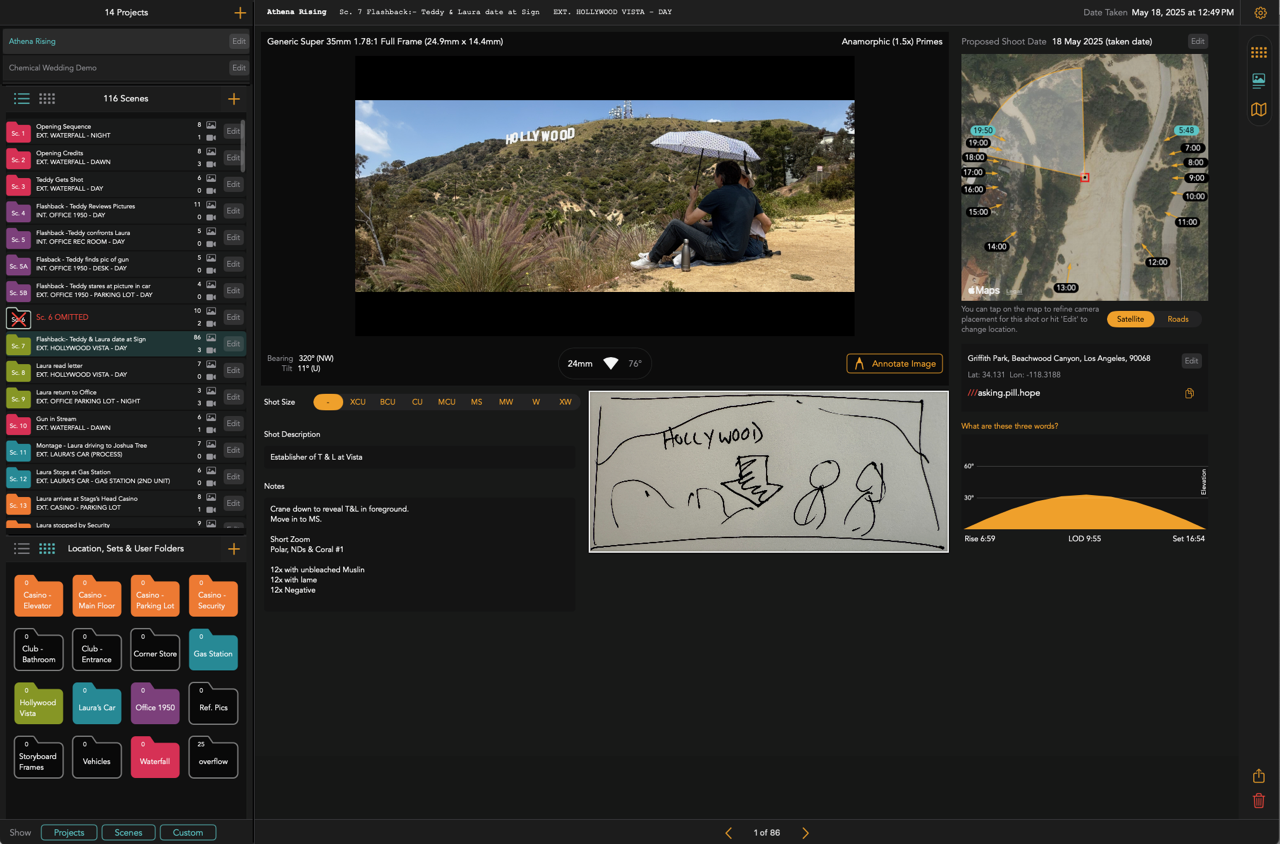
Task: Edit scene Sc. 7 Flashback date at Sign
Action: 233,344
